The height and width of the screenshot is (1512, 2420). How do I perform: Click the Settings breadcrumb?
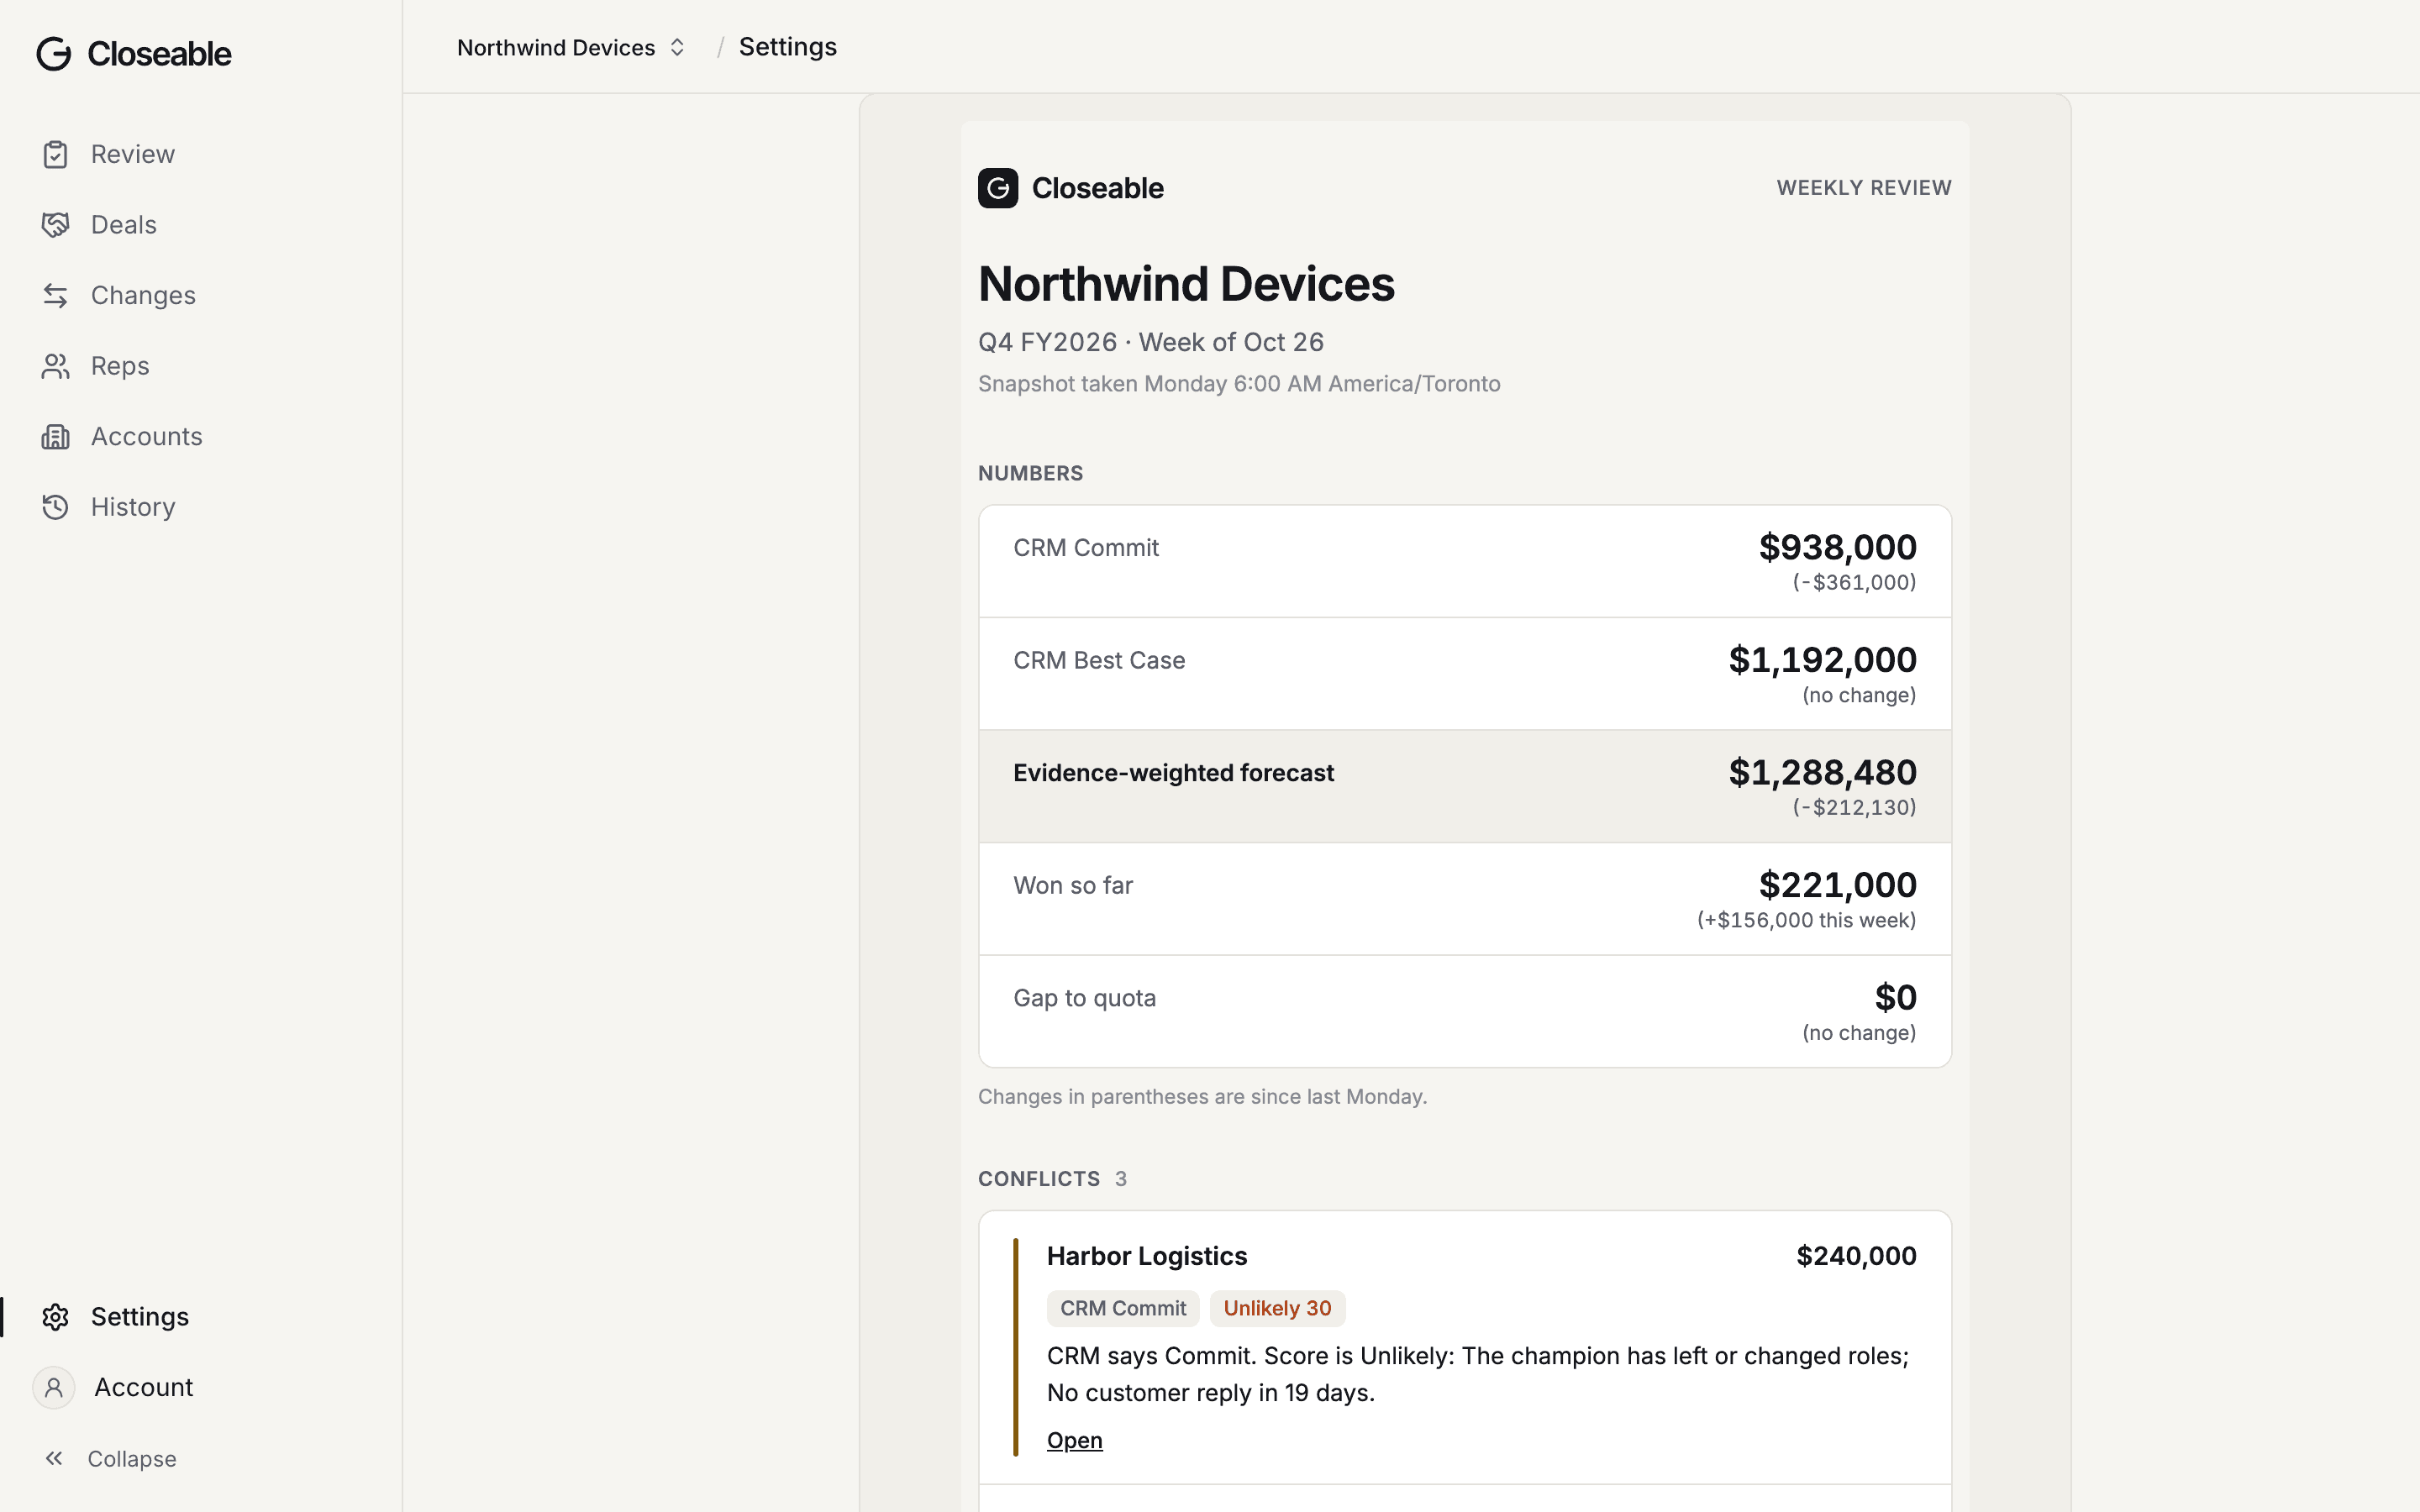[788, 47]
